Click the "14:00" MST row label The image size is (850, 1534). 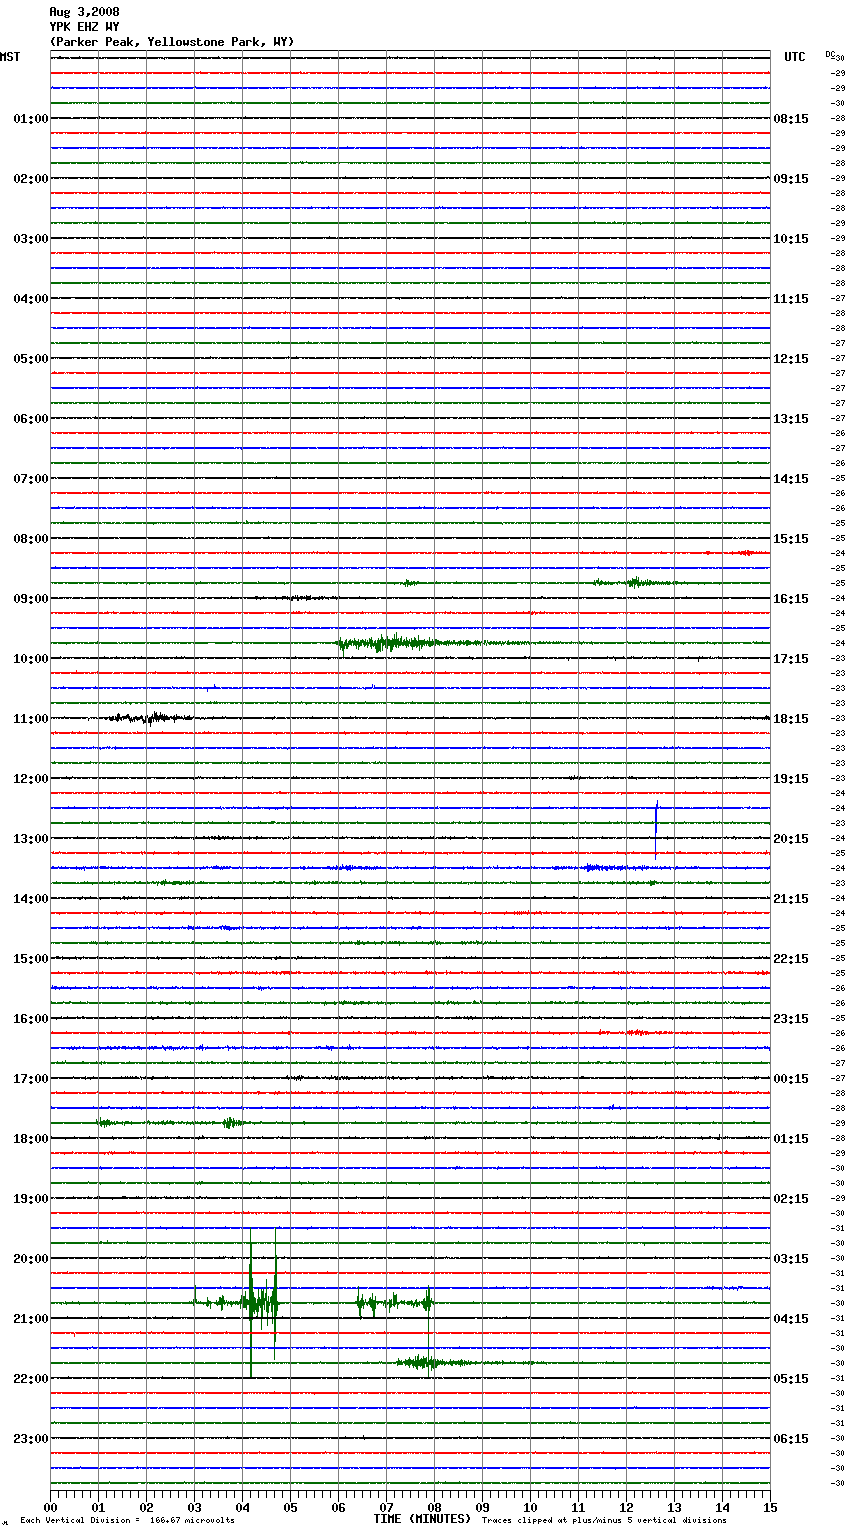[31, 899]
